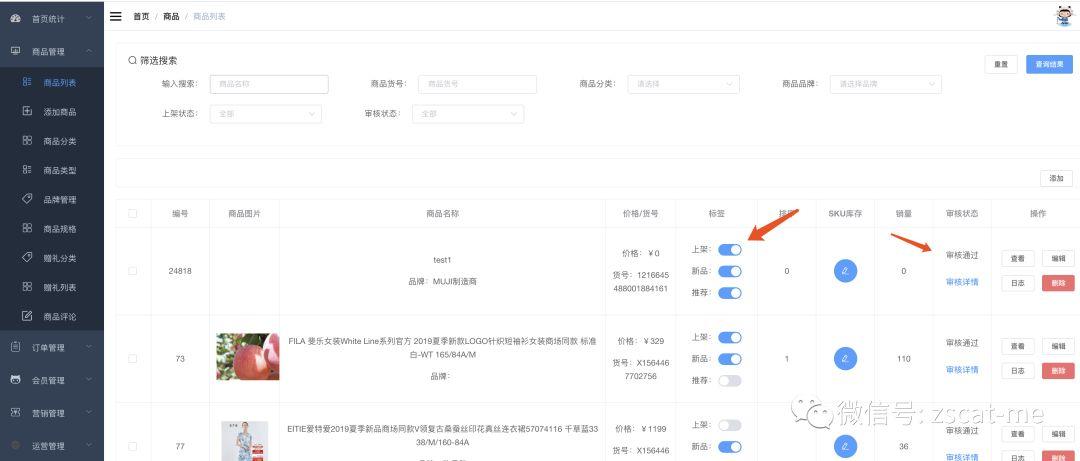Open 商品分类 menu item
The height and width of the screenshot is (461, 1080).
[x=52, y=141]
